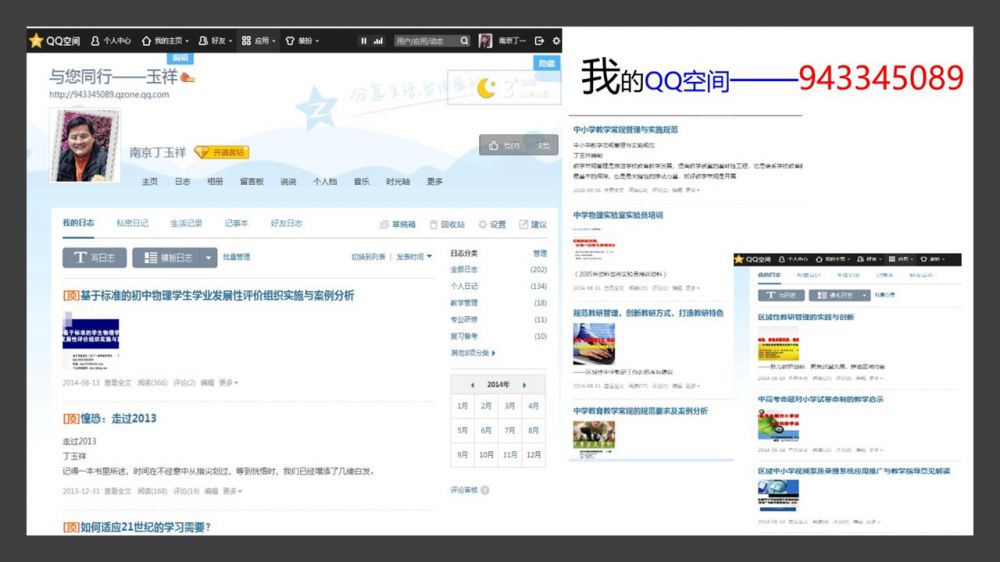Open the 回收站 recycle bin
The height and width of the screenshot is (562, 1000).
(x=446, y=225)
